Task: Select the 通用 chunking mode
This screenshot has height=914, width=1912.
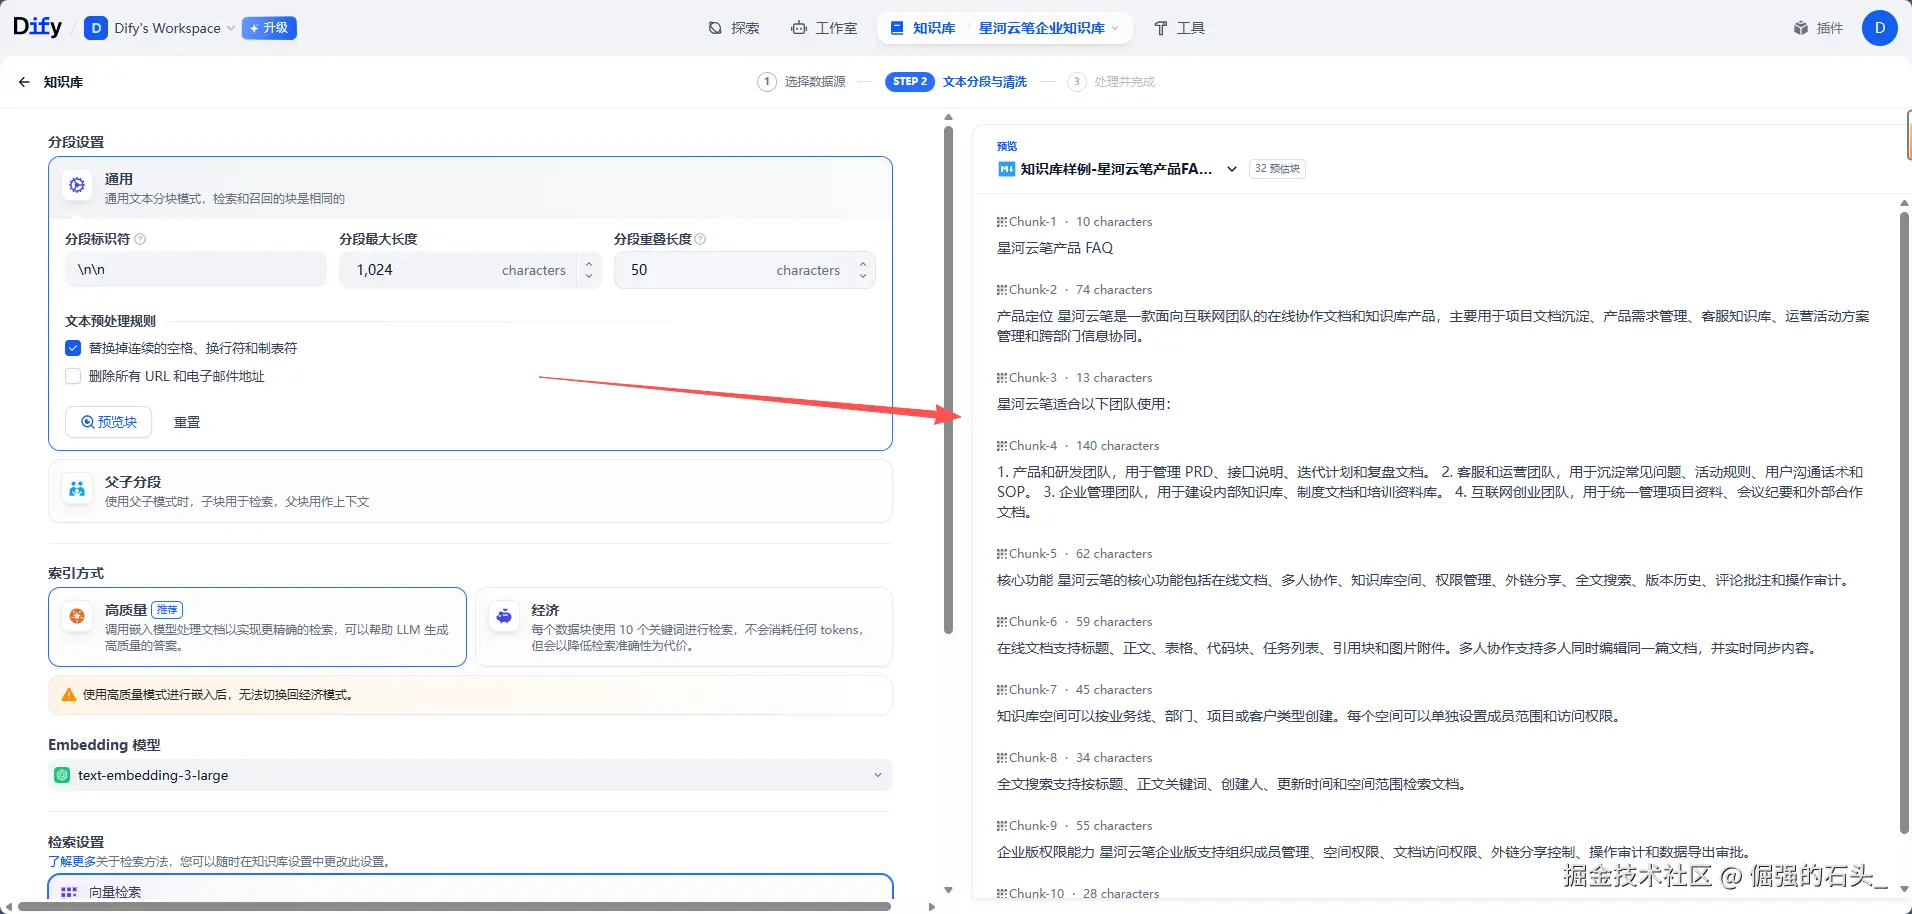Action: (470, 188)
